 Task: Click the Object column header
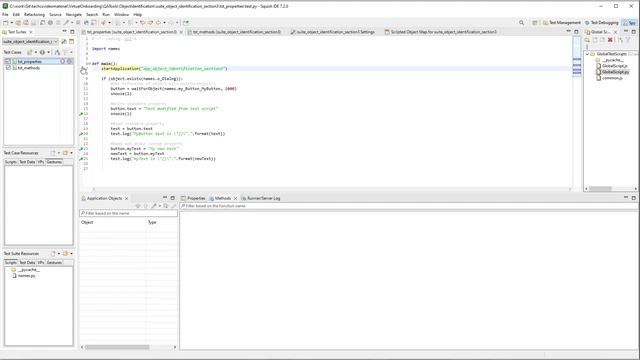point(112,222)
